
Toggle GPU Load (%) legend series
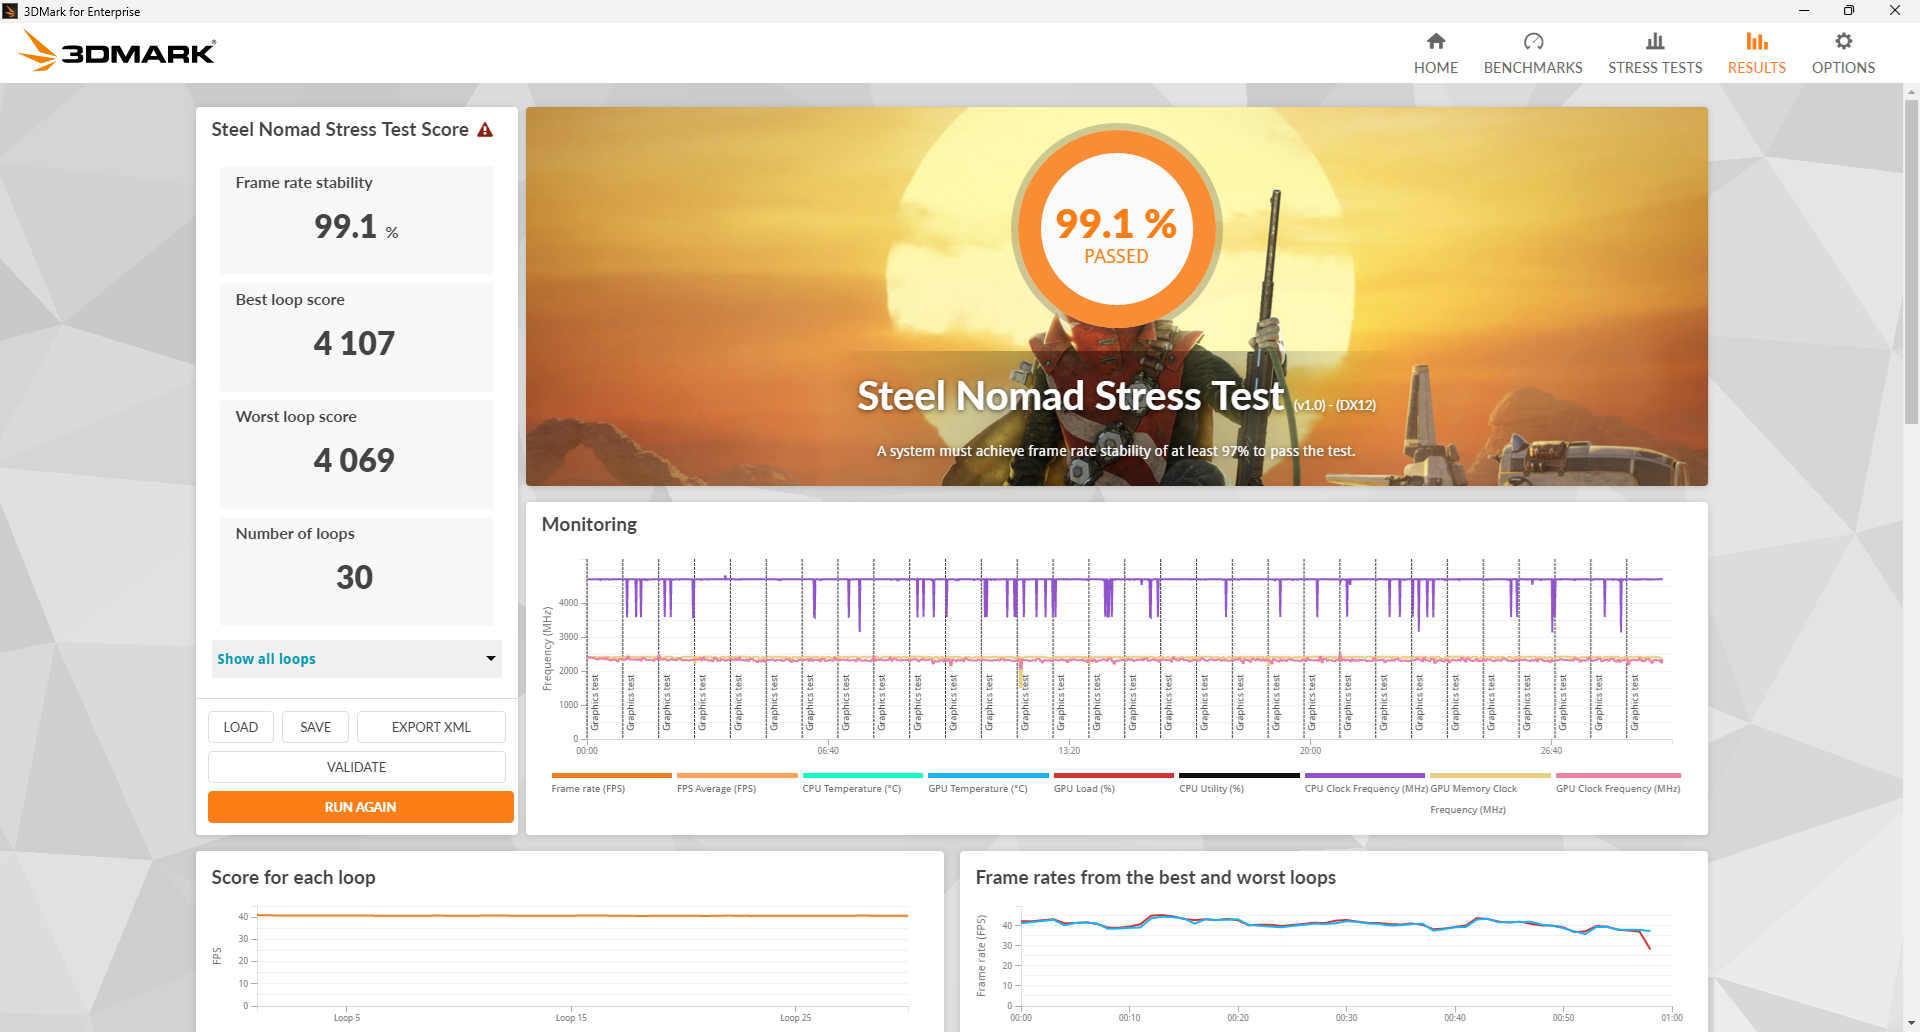pos(1084,788)
